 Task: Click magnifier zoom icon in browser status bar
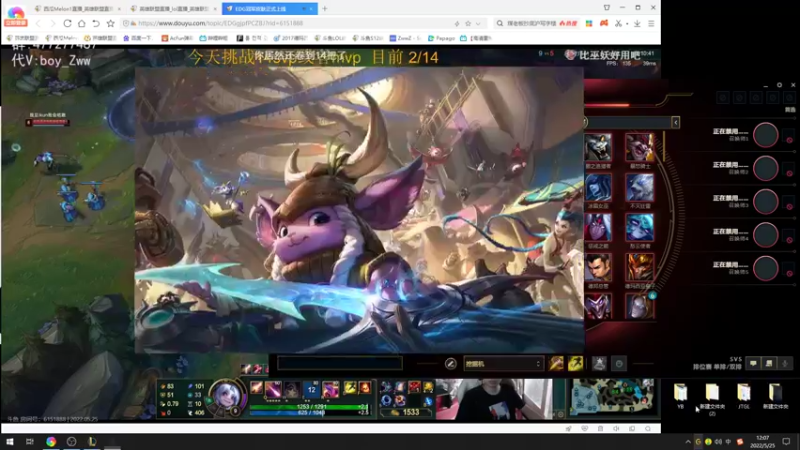coord(647,429)
